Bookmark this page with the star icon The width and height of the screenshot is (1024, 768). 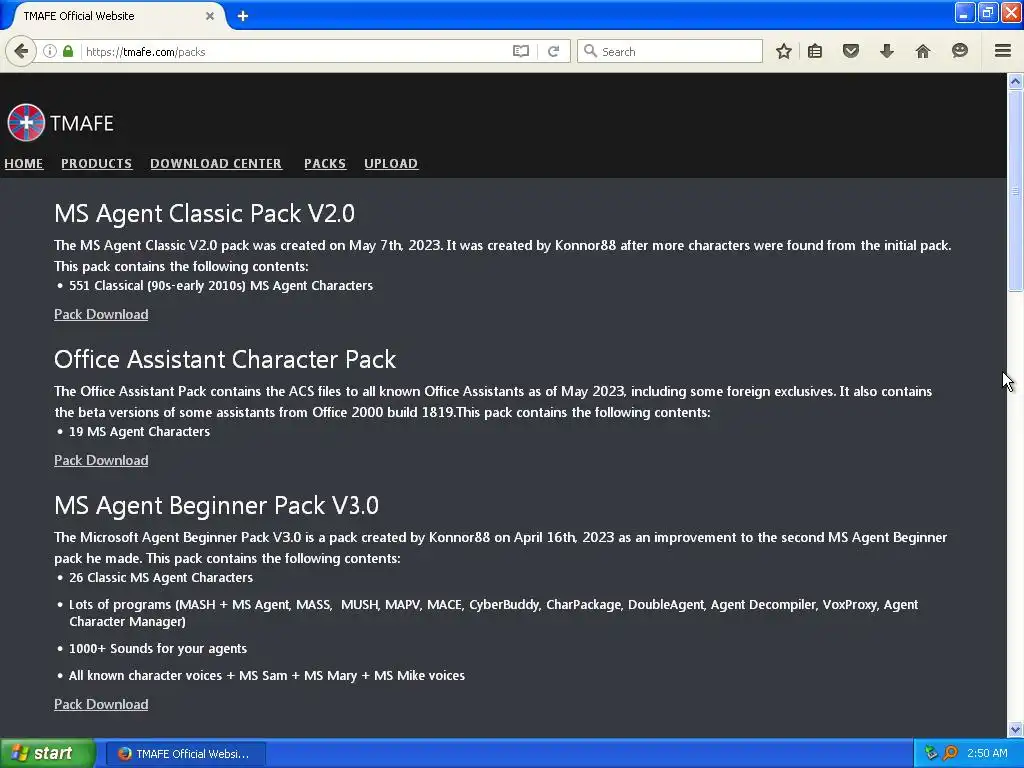(x=784, y=51)
